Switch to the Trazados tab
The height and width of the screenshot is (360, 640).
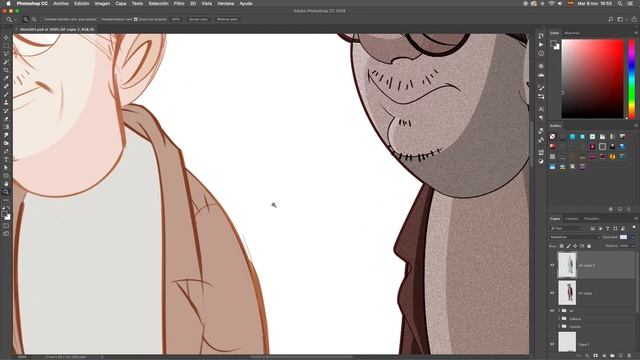tap(591, 219)
